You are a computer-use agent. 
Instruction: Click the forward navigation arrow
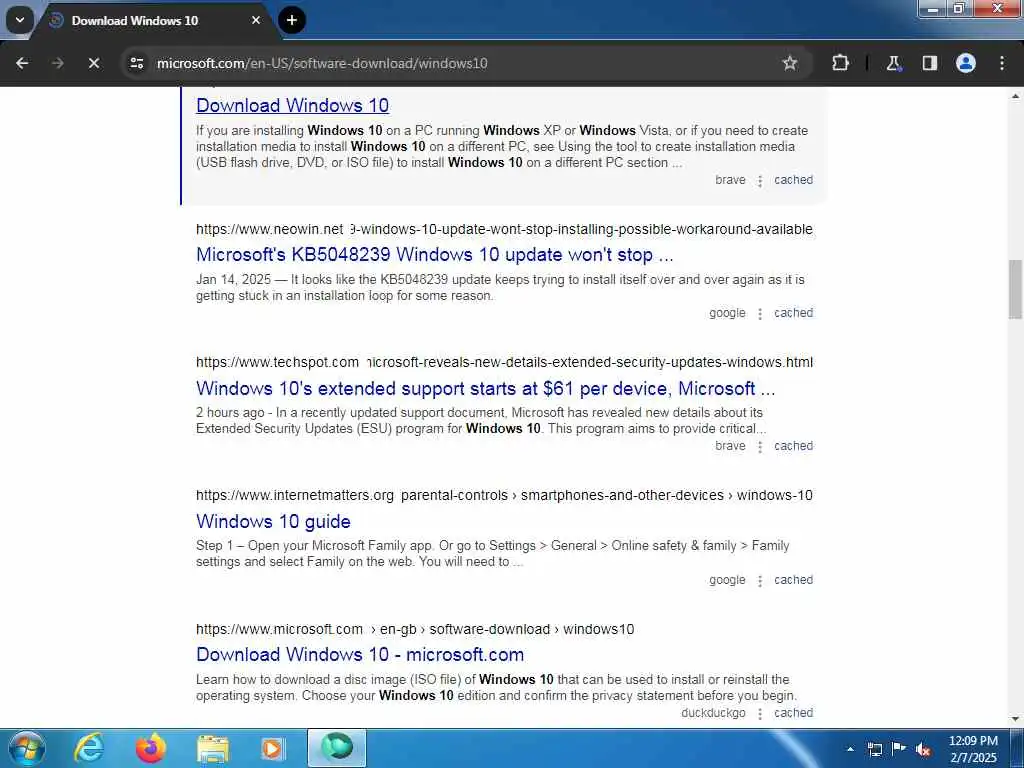pyautogui.click(x=57, y=63)
